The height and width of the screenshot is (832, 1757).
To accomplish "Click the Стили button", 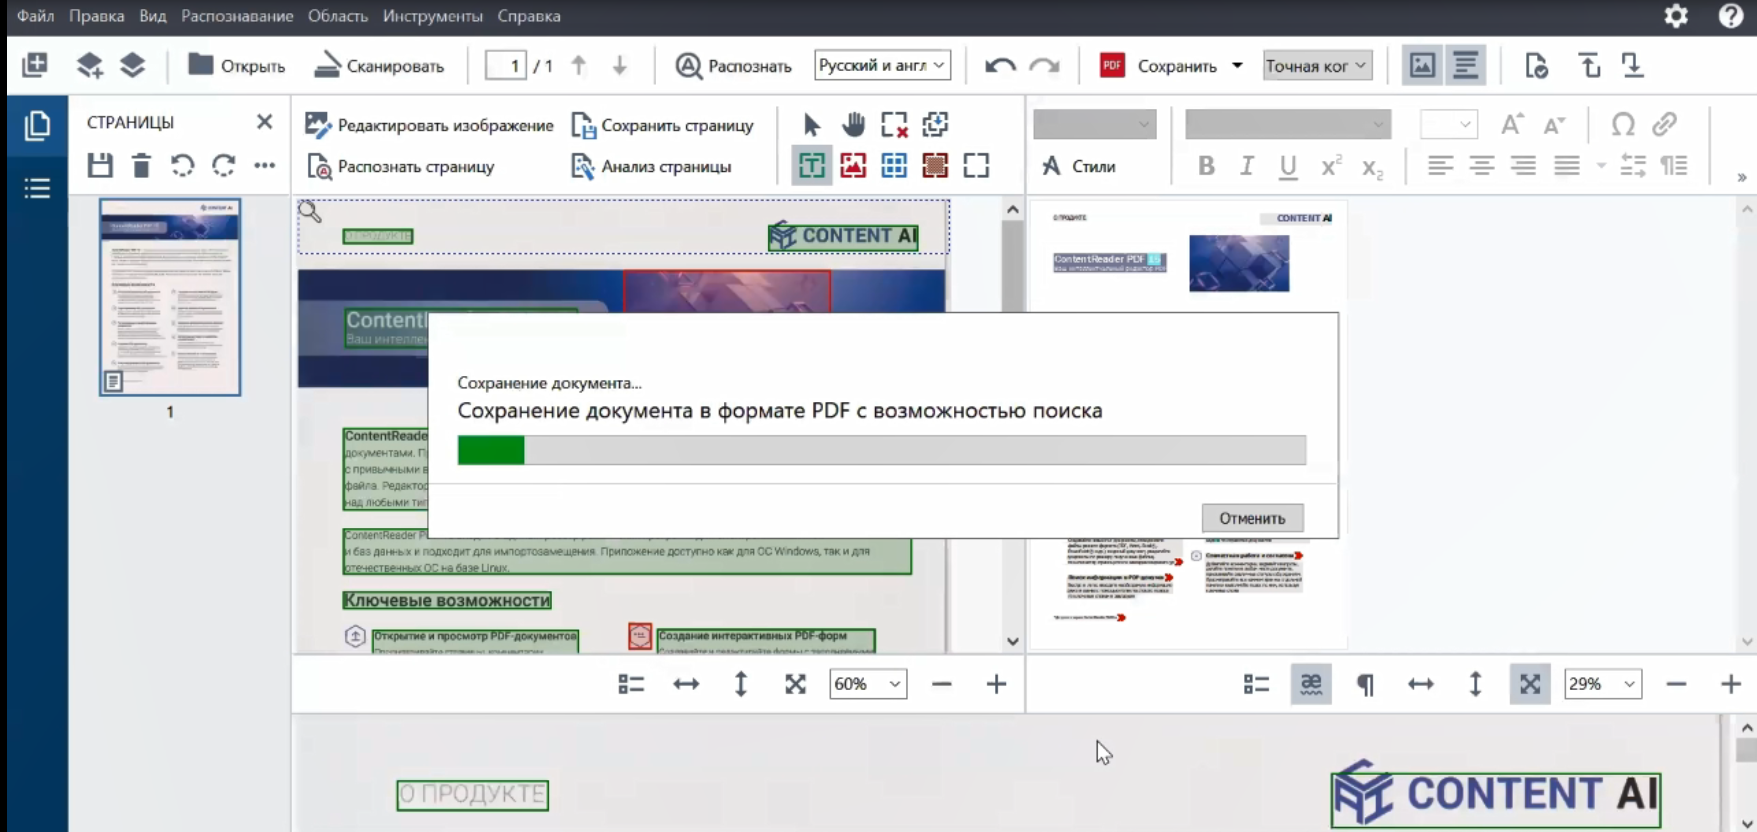I will pyautogui.click(x=1078, y=166).
